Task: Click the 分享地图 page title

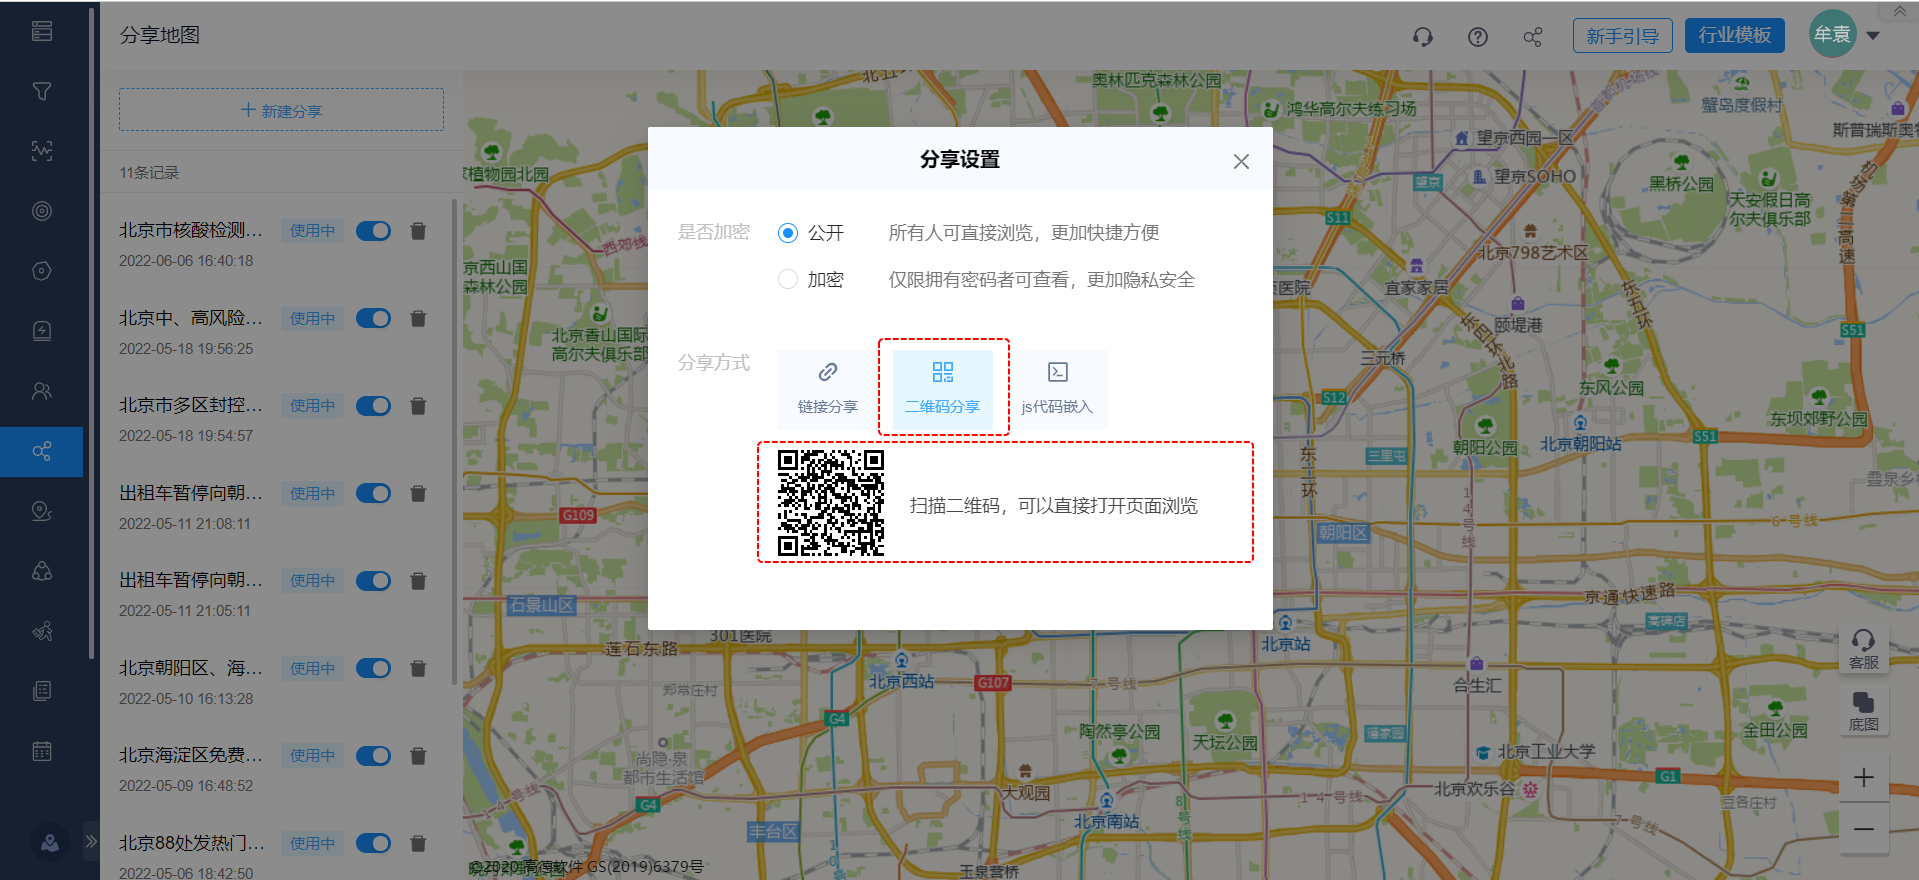Action: pos(160,35)
